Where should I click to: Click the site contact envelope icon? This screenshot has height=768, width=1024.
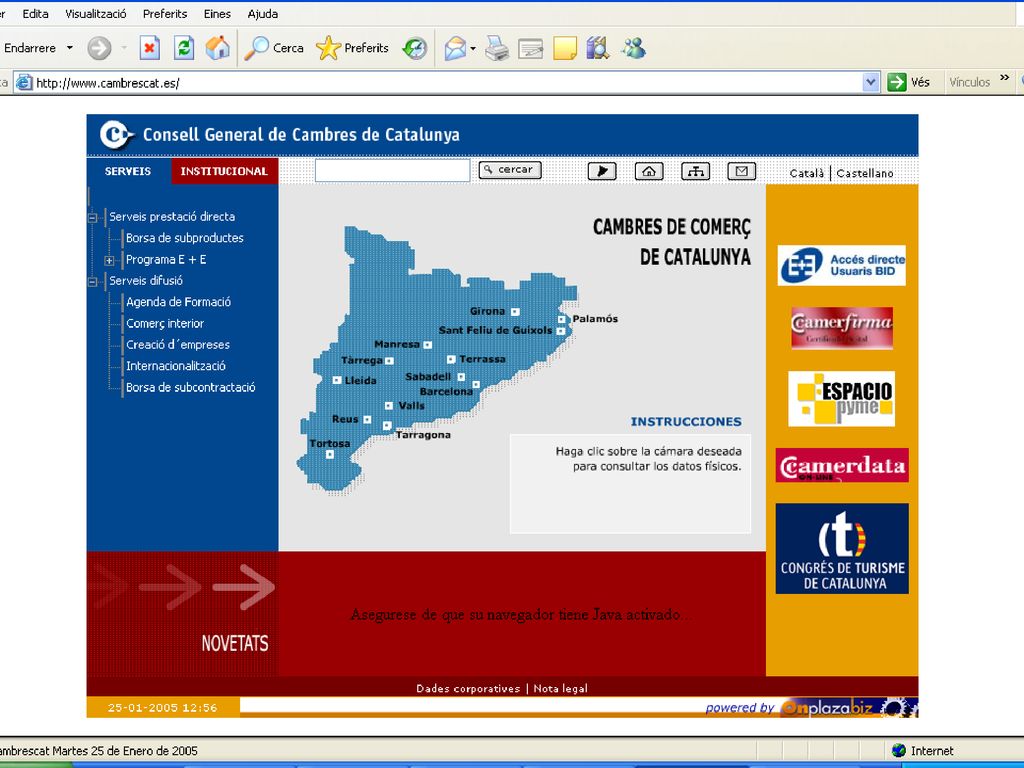click(742, 171)
